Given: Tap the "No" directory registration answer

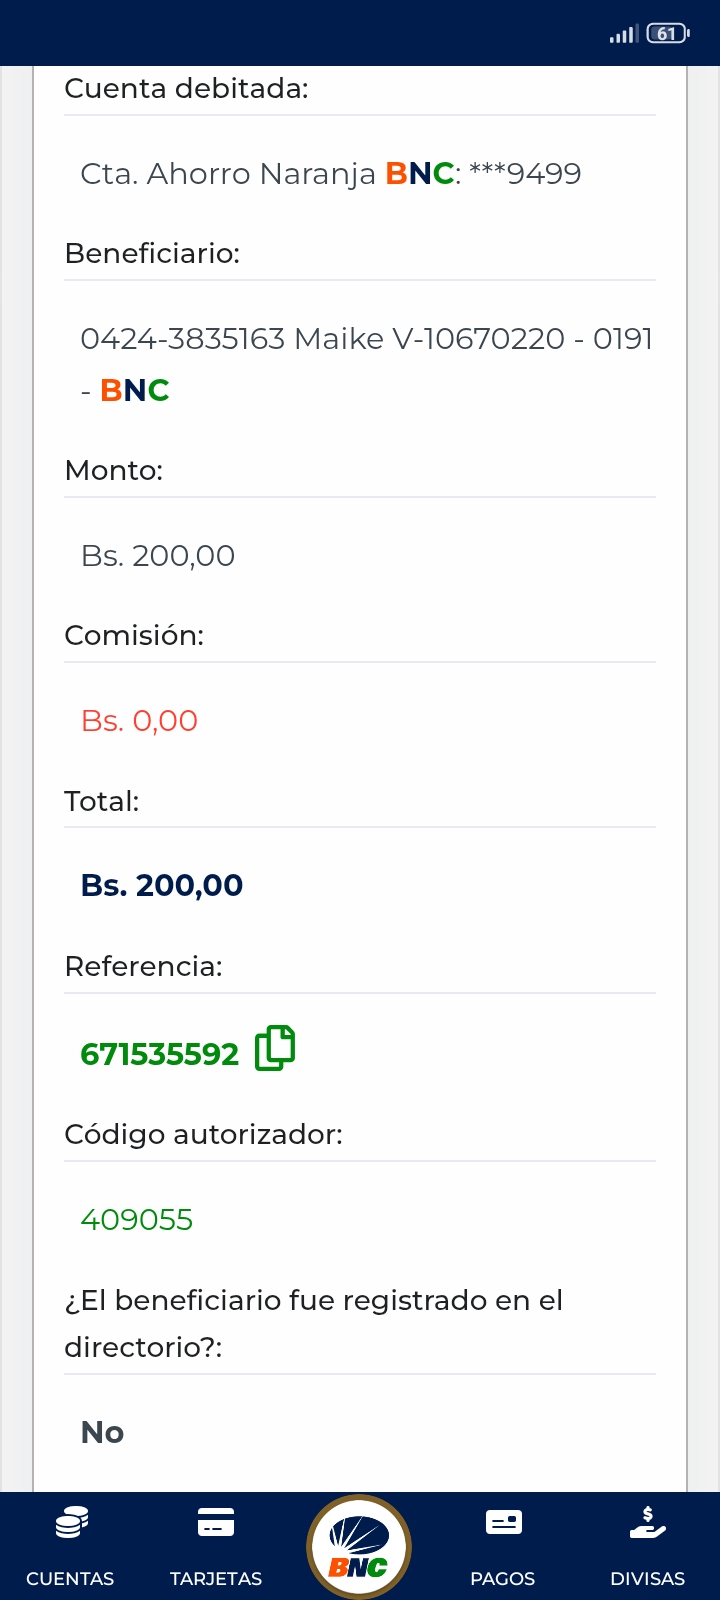Looking at the screenshot, I should click(102, 1433).
